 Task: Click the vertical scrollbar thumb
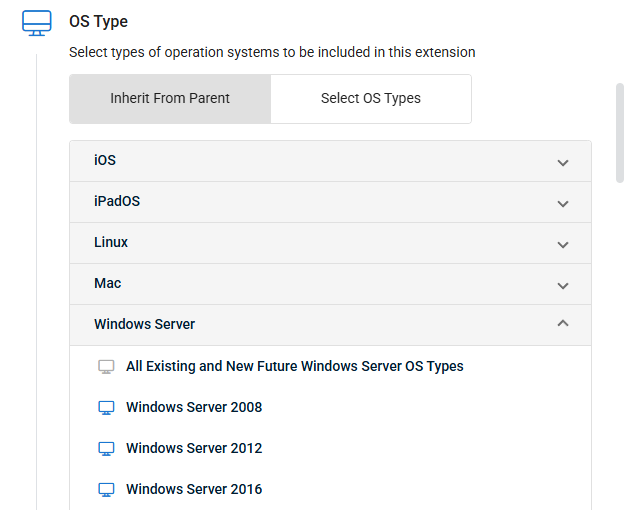(620, 133)
